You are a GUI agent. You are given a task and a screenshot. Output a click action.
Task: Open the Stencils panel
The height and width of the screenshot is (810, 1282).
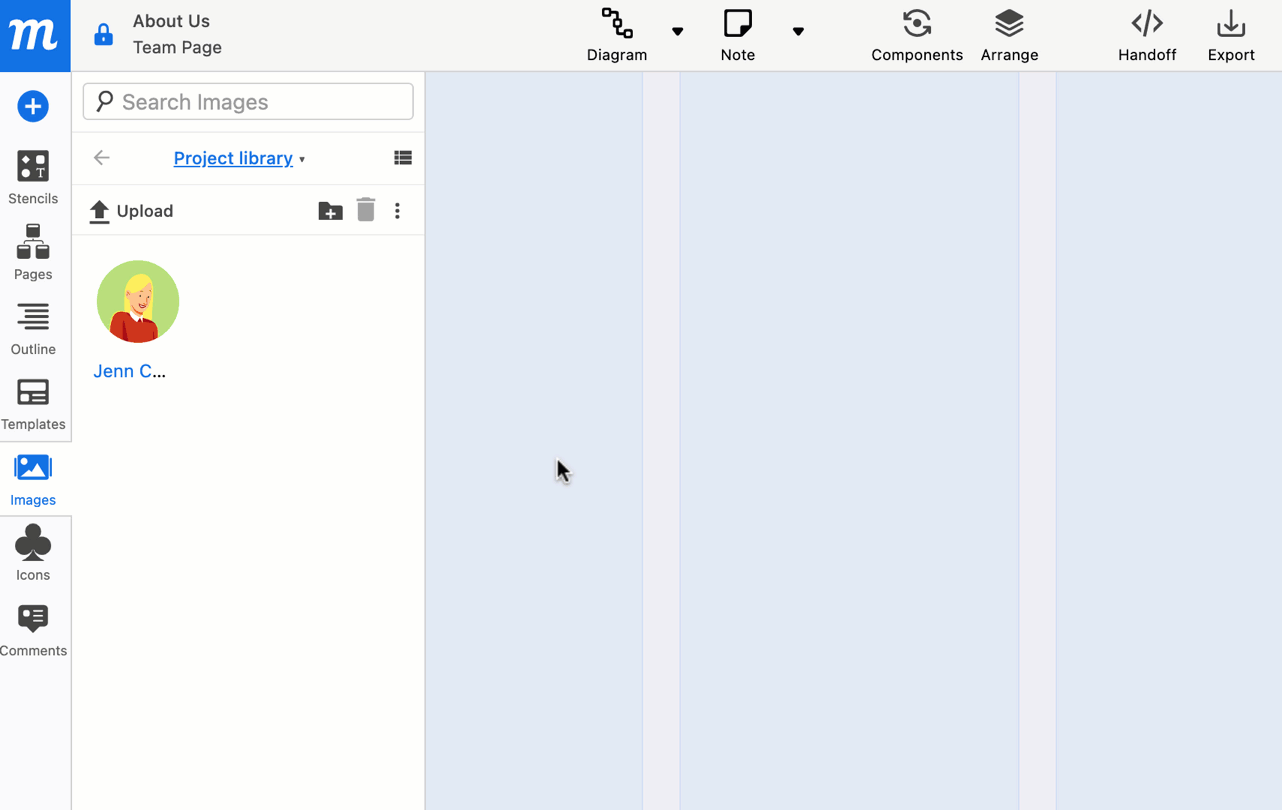pyautogui.click(x=33, y=175)
